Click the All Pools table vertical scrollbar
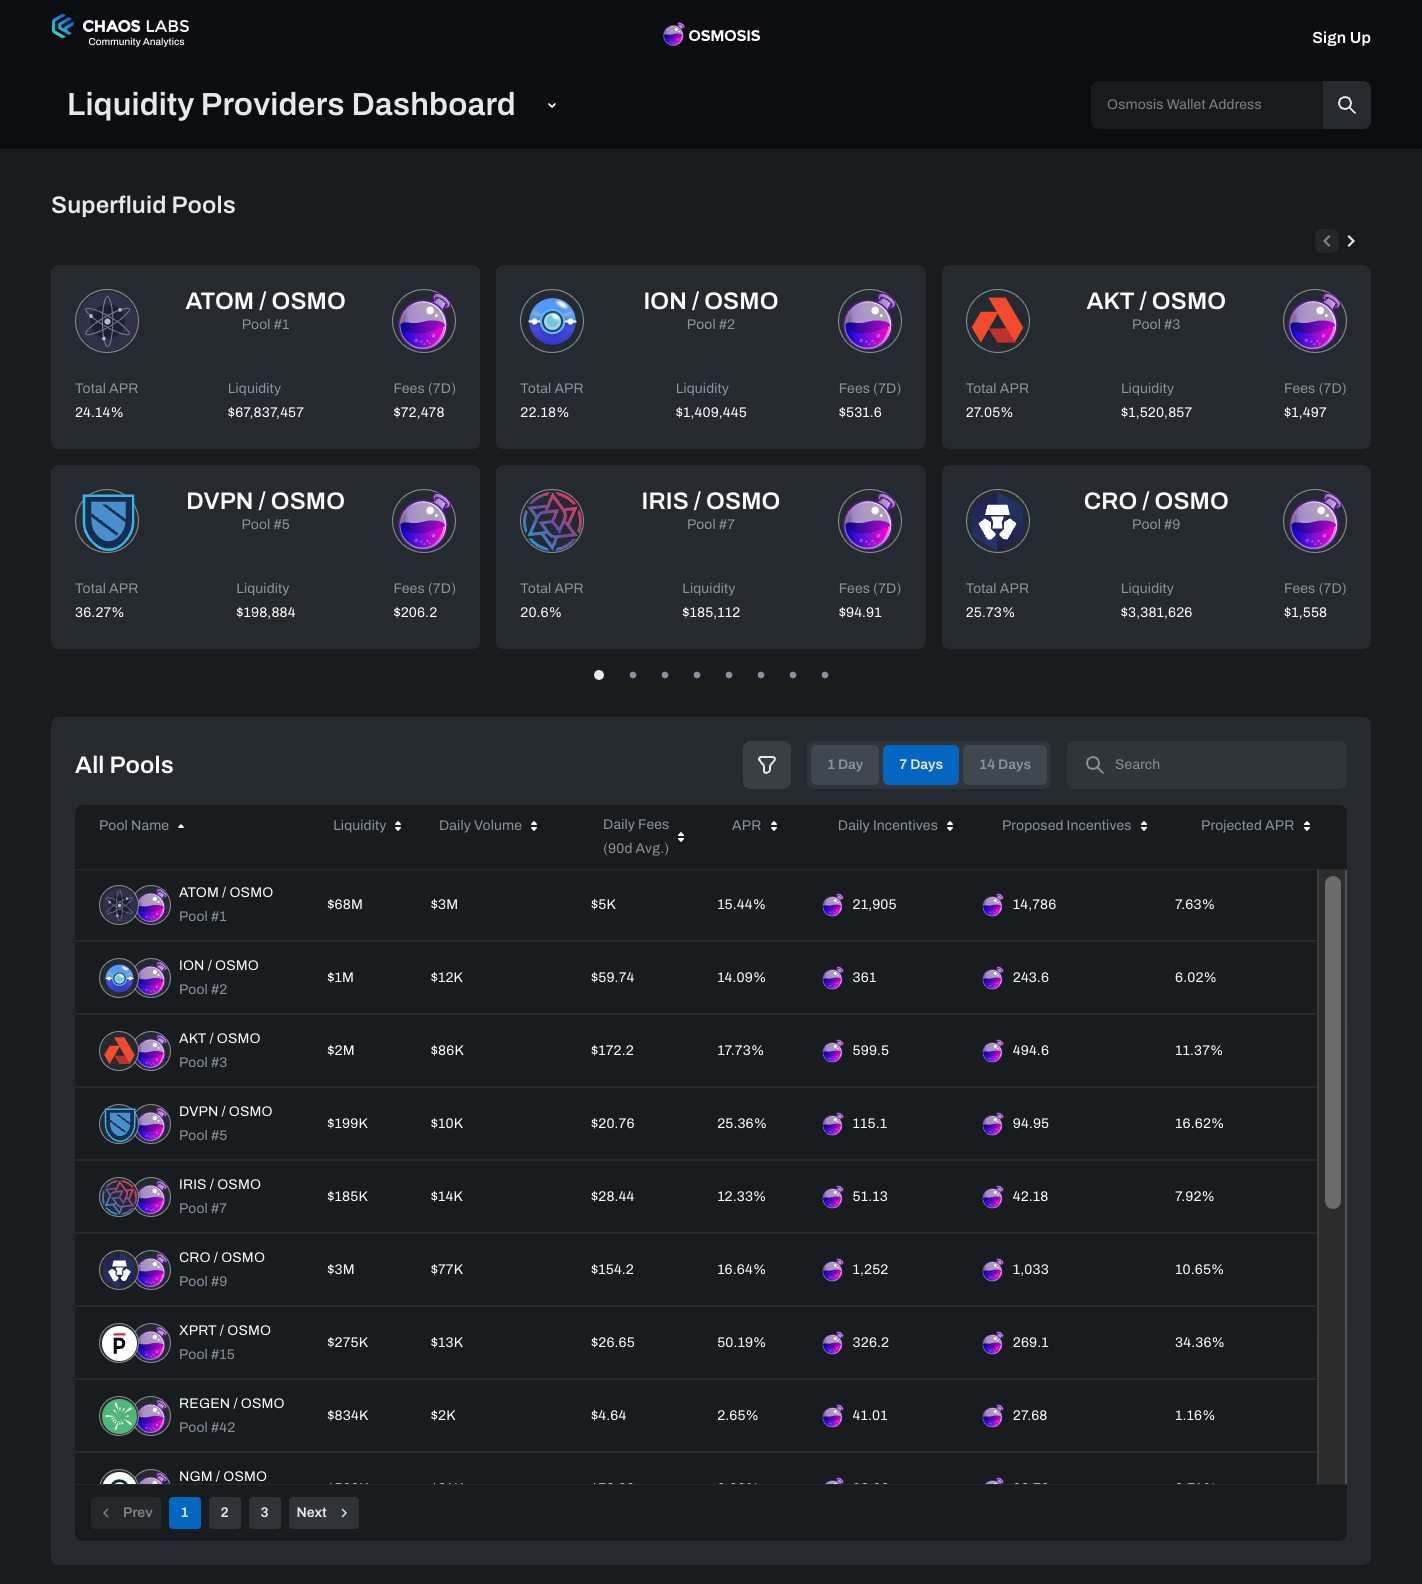This screenshot has width=1422, height=1584. click(1332, 1042)
